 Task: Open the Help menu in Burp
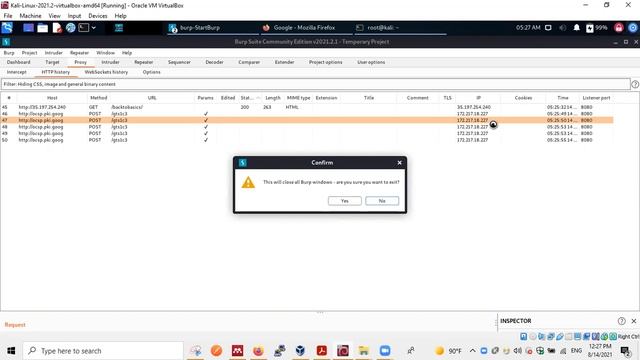pyautogui.click(x=127, y=53)
